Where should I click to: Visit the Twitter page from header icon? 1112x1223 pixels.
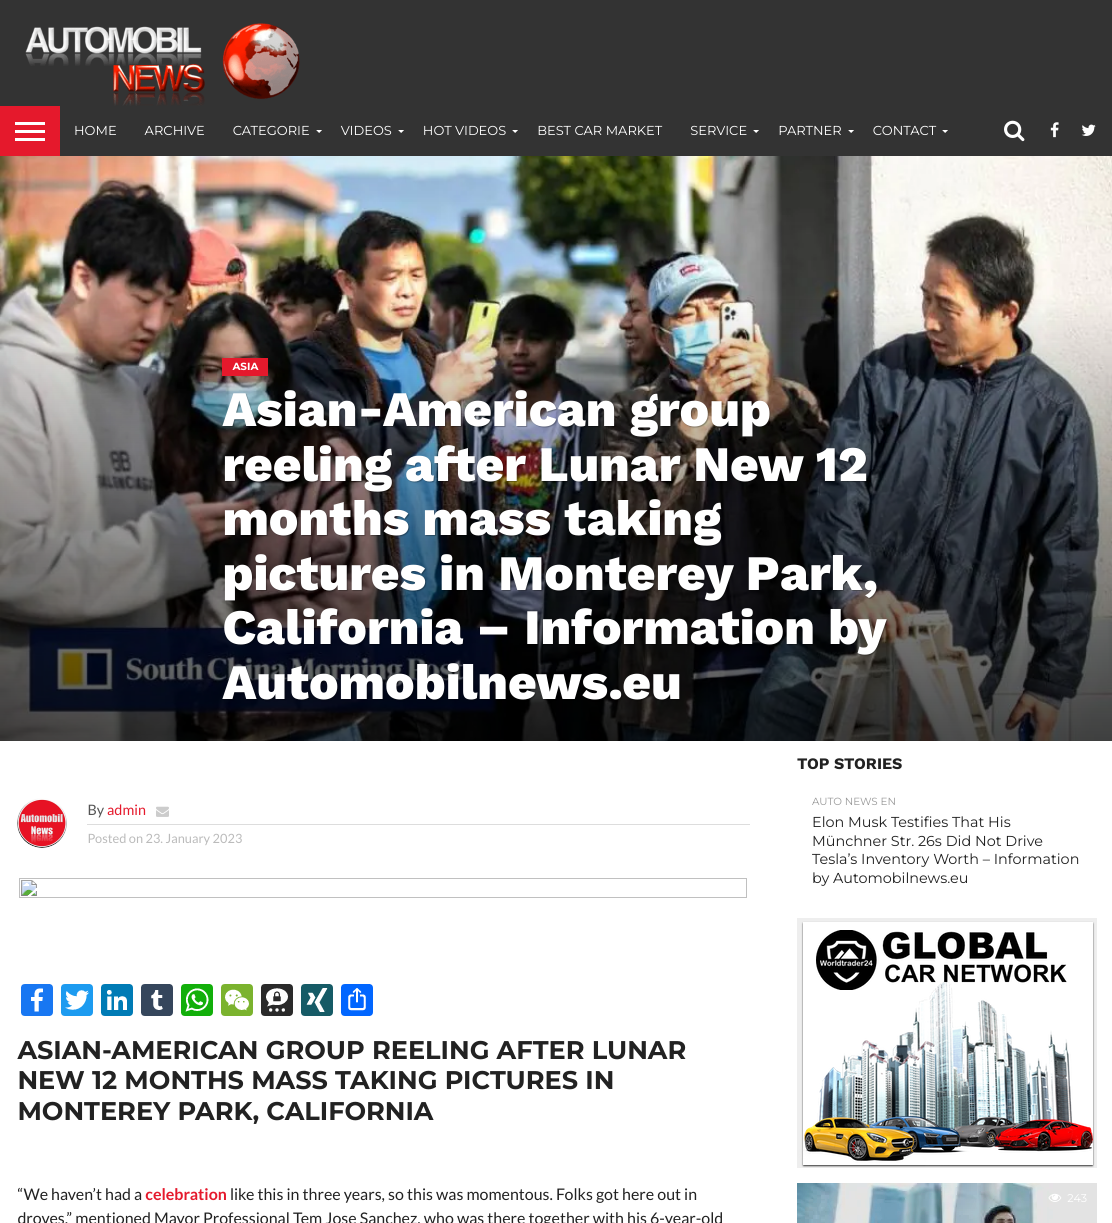1089,130
